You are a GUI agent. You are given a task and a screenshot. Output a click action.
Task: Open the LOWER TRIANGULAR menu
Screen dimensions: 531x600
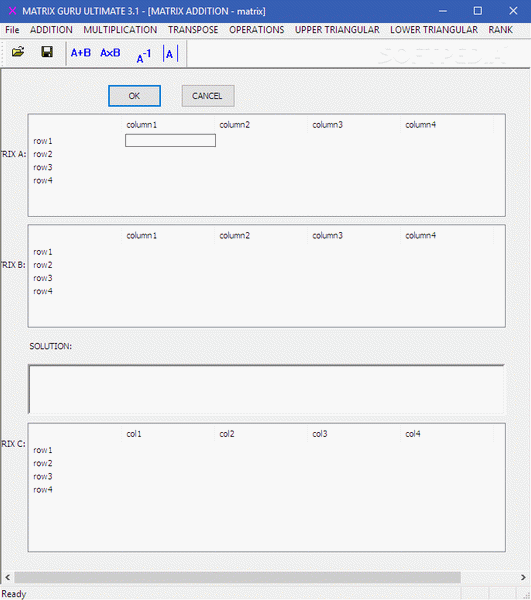tap(434, 30)
